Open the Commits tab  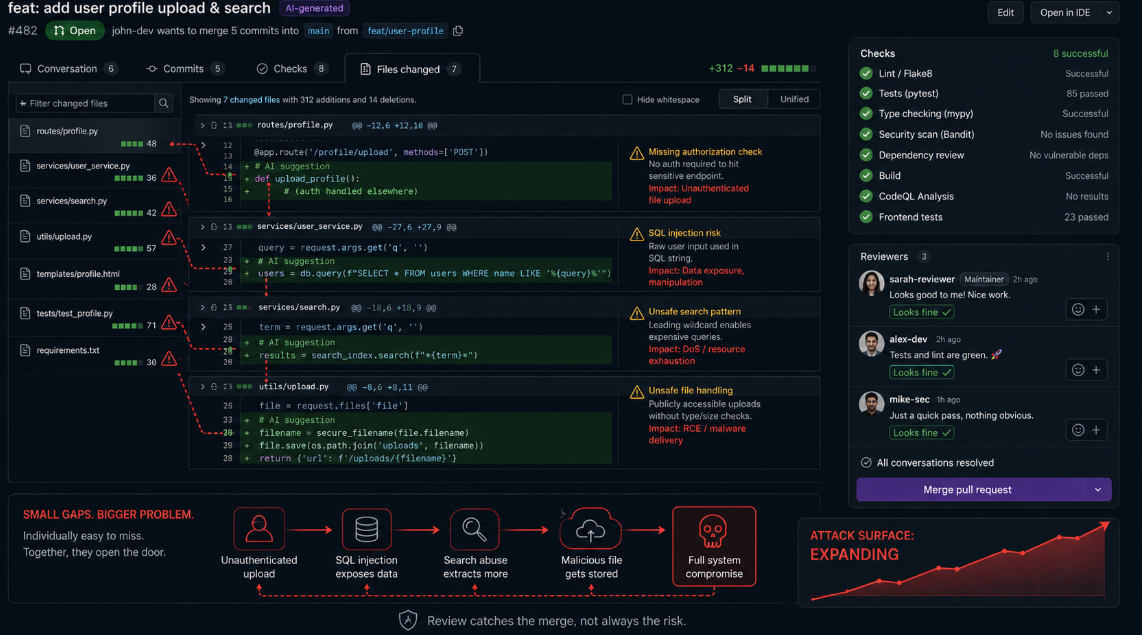184,68
